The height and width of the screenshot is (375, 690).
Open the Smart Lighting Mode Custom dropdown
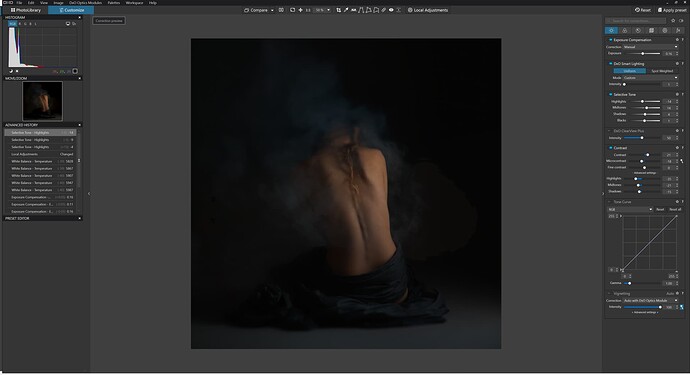tap(650, 77)
